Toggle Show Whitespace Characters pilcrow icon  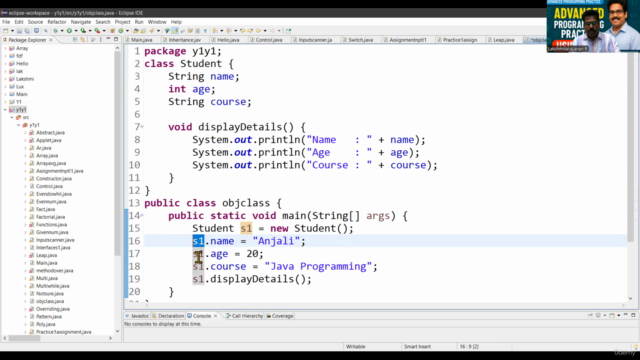[206, 31]
